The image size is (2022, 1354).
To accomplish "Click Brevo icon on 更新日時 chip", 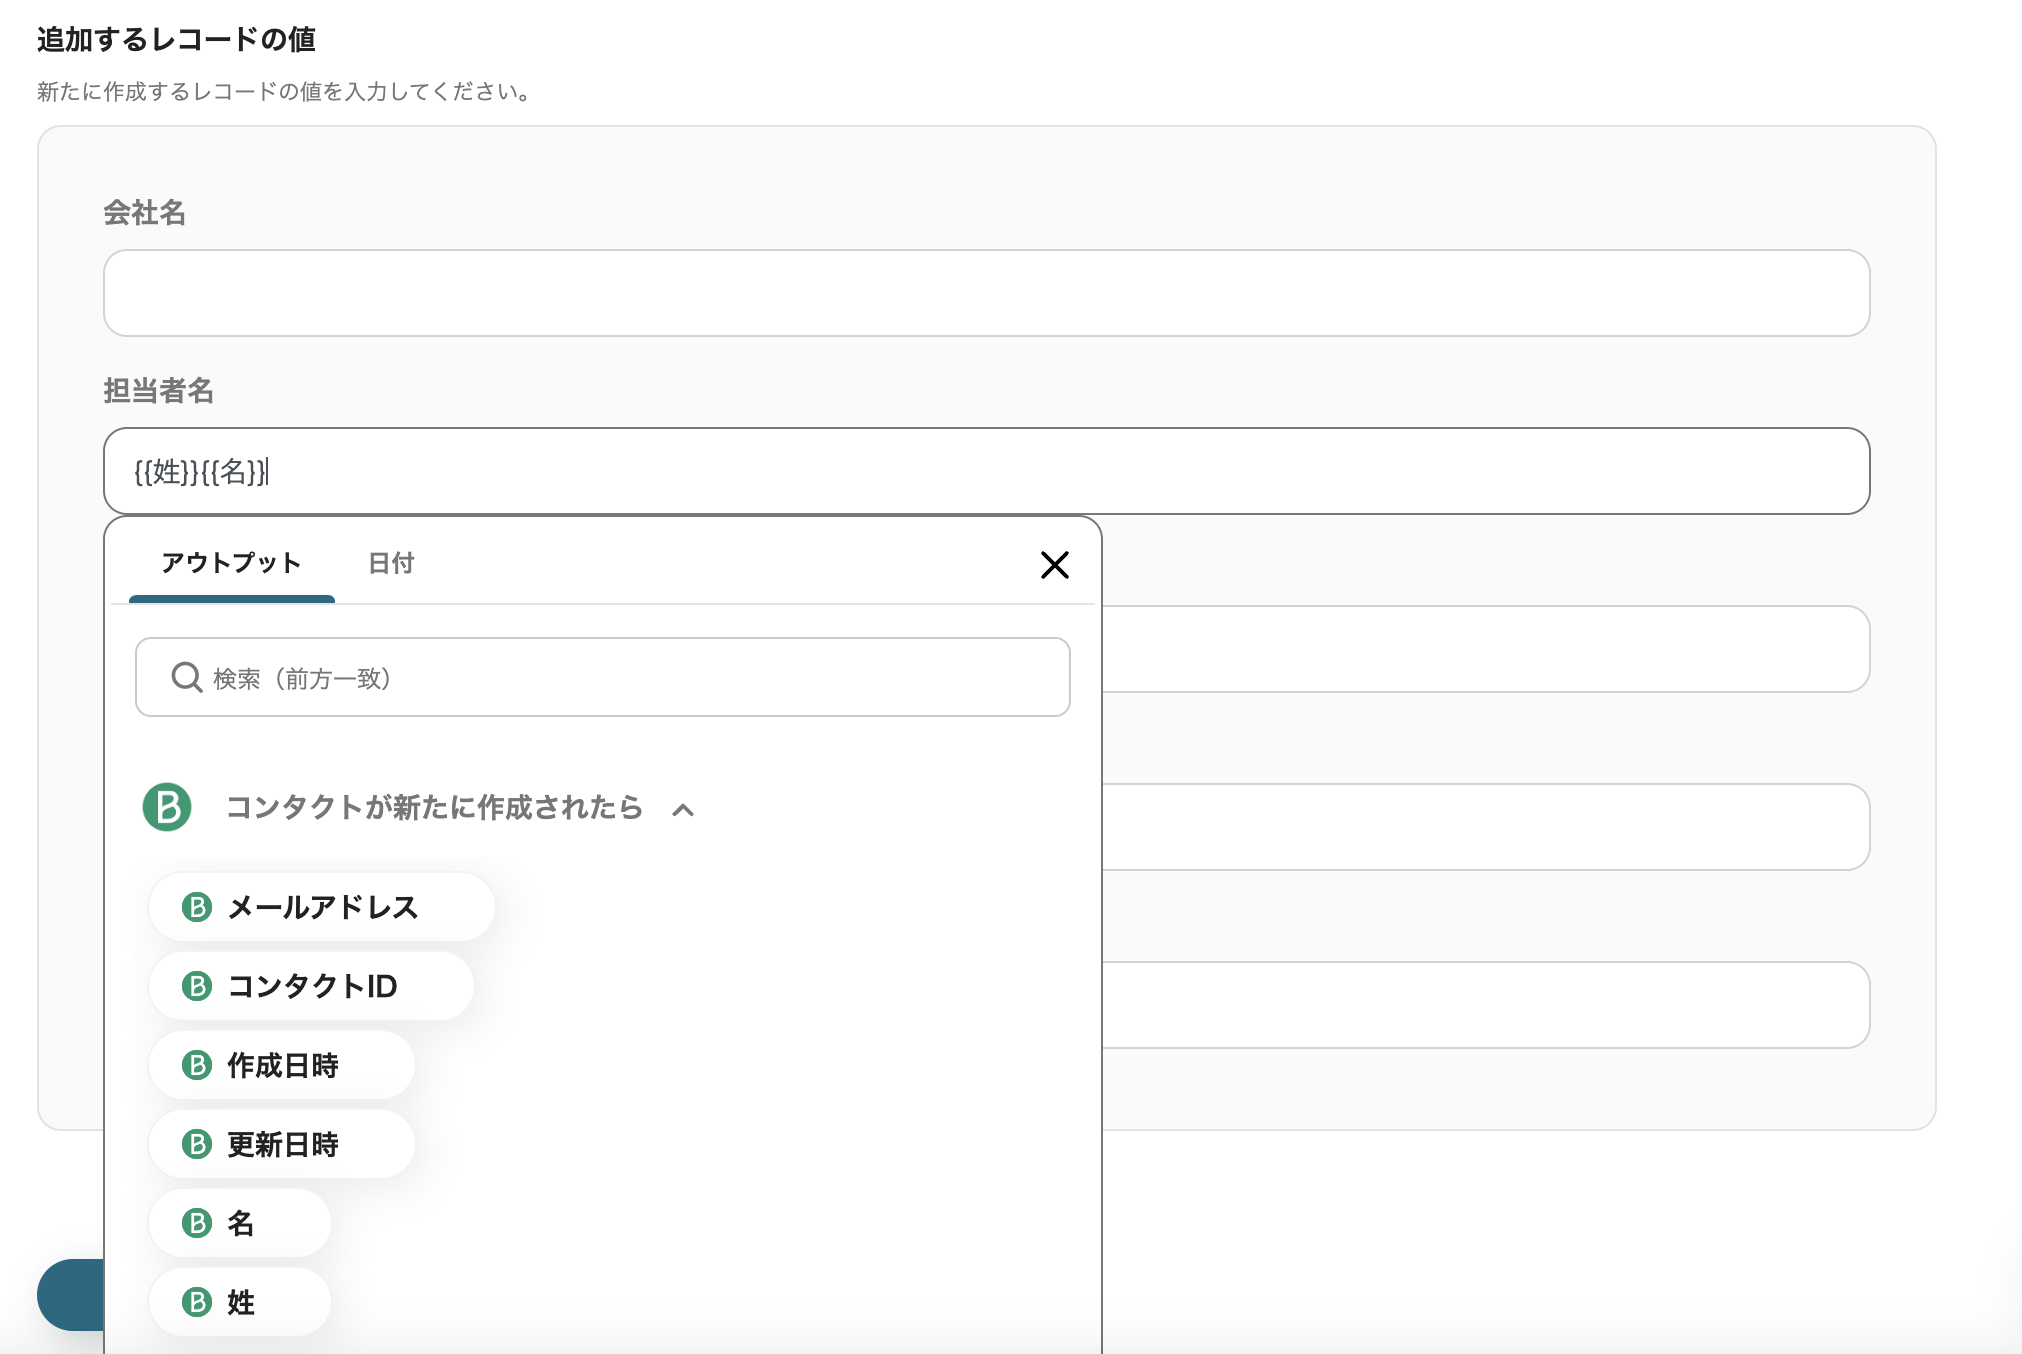I will point(197,1144).
